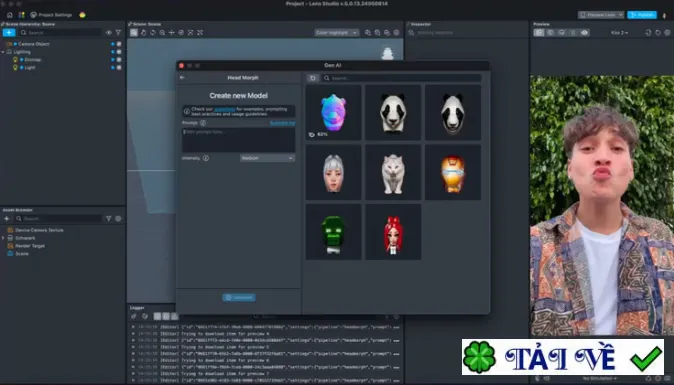The height and width of the screenshot is (385, 674).
Task: Open the Intensity Medium dropdown
Action: [x=267, y=158]
